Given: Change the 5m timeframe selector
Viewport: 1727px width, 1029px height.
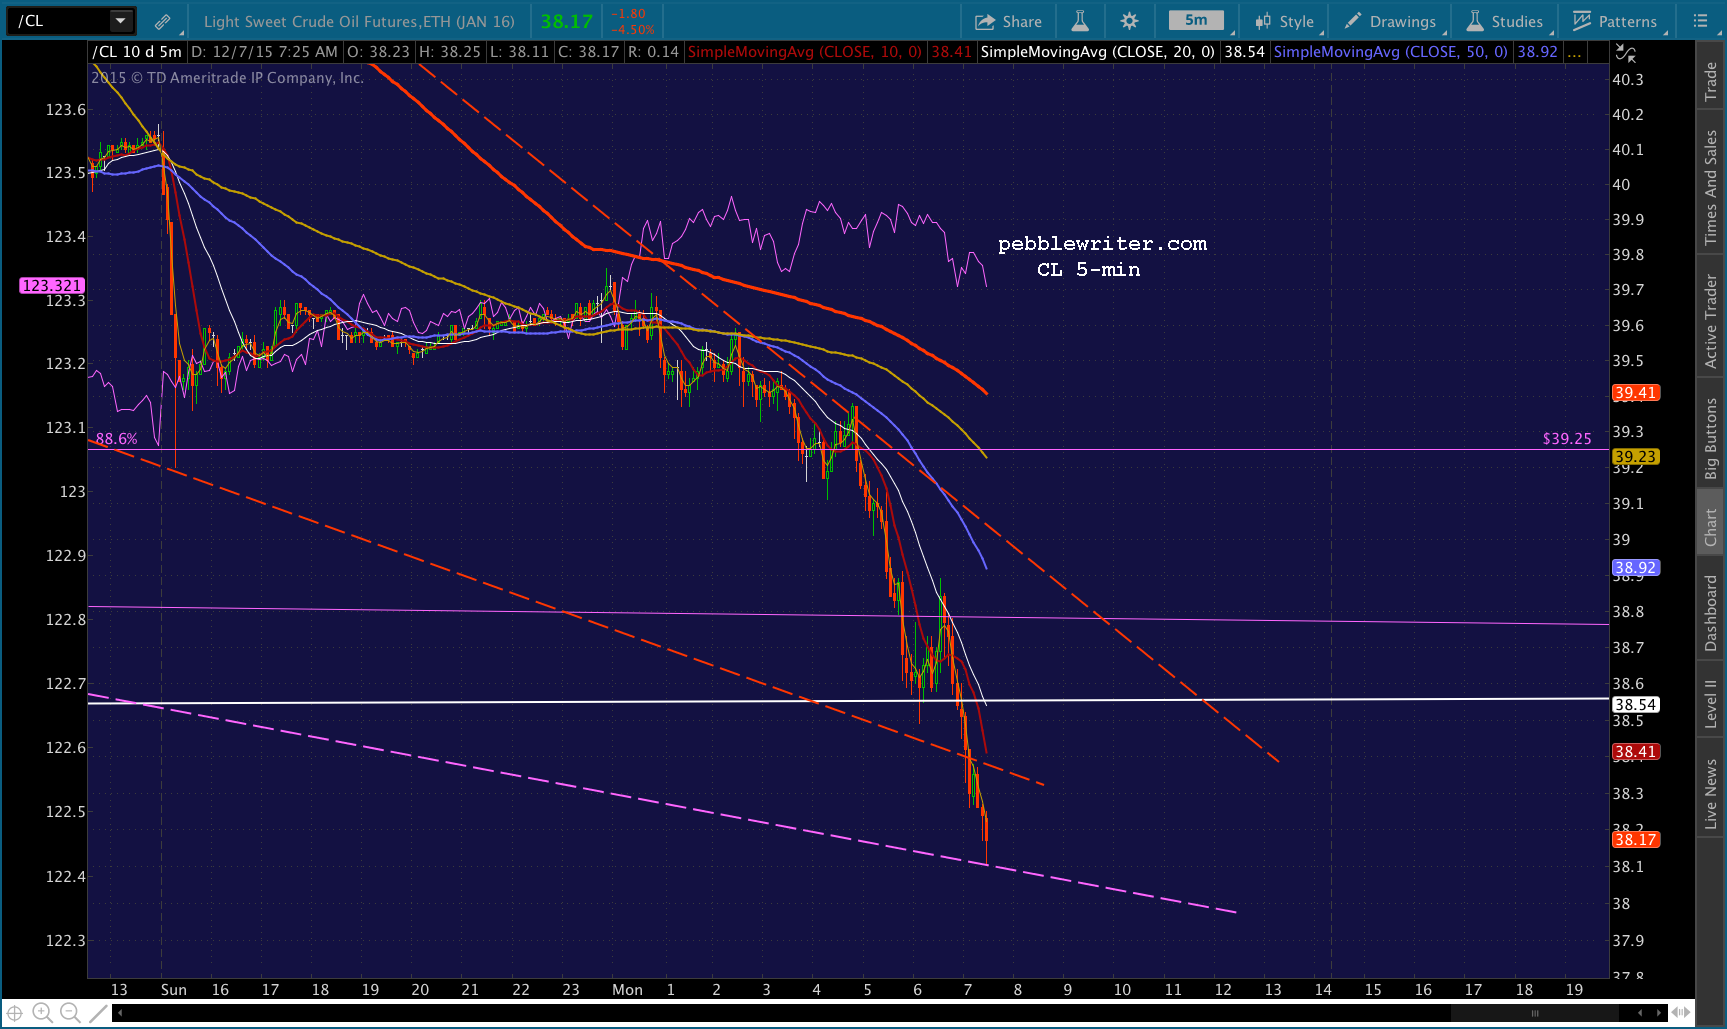Looking at the screenshot, I should tap(1197, 20).
